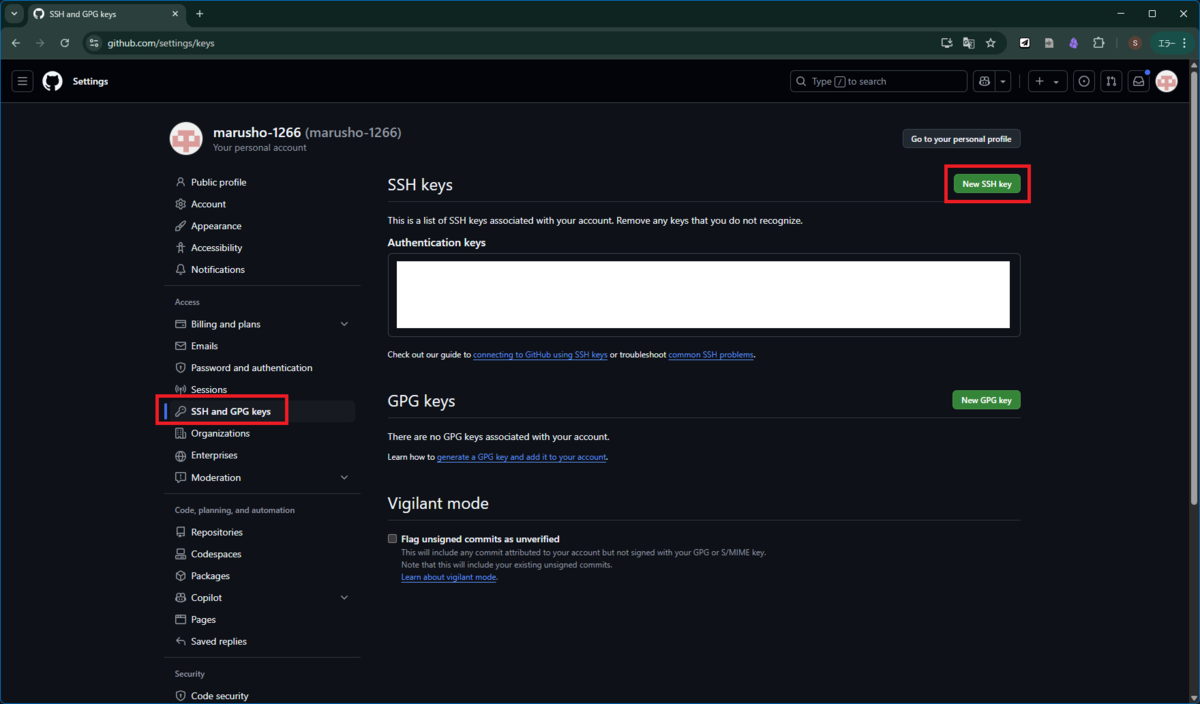Open the create new plus menu
Viewport: 1200px width, 704px height.
(x=1047, y=81)
